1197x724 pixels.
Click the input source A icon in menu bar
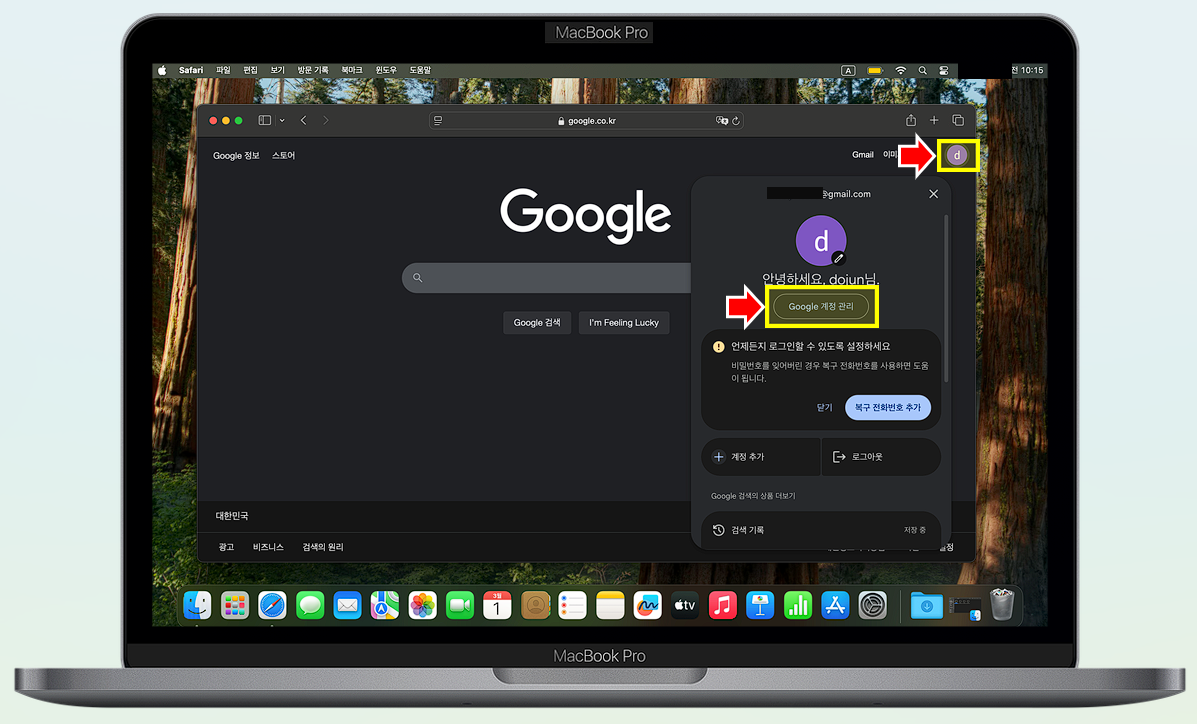click(848, 70)
